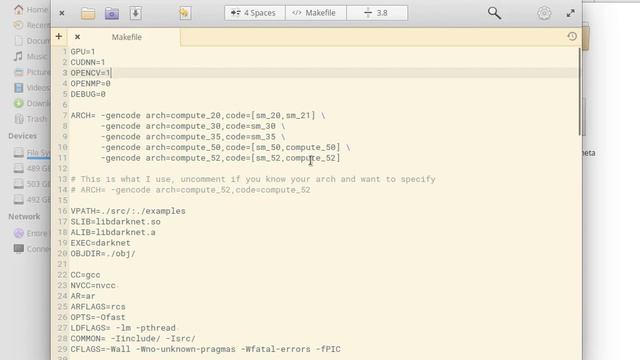Click the Devices section header
The width and height of the screenshot is (640, 360).
tap(22, 136)
